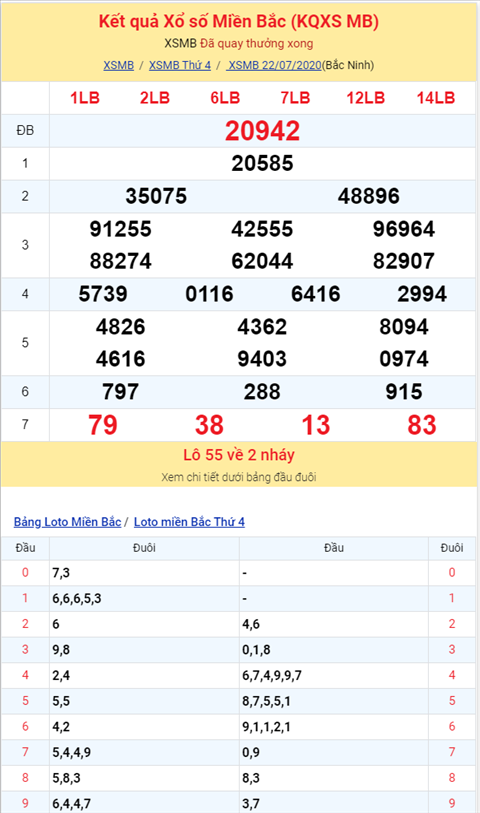Click third prize number 88274

(x=121, y=261)
